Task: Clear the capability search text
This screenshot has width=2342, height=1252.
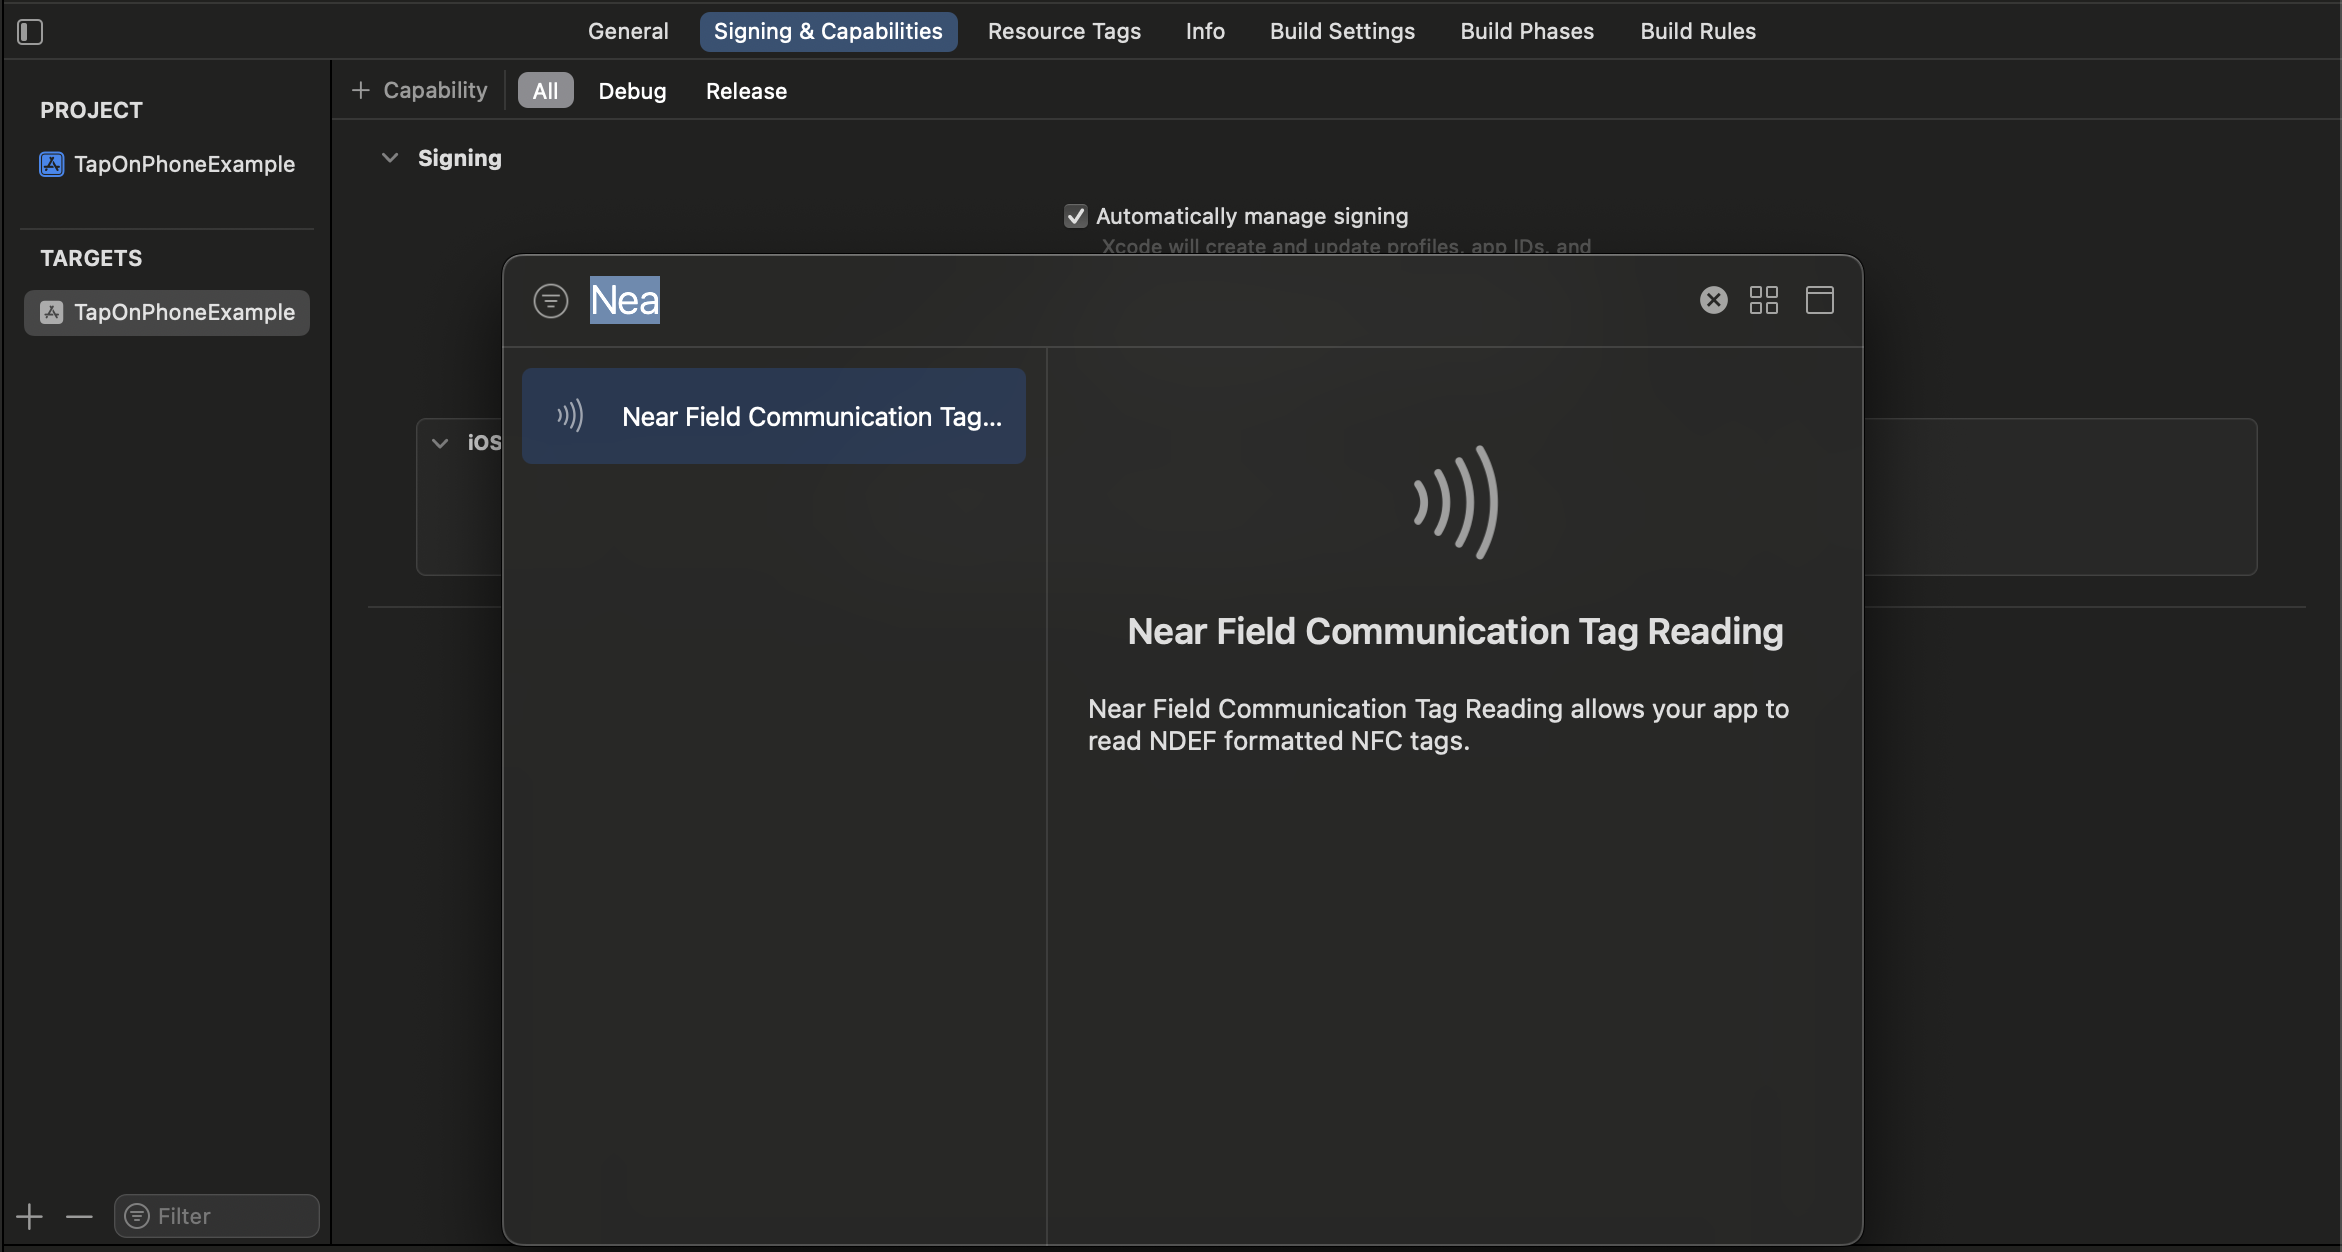Action: pos(1714,300)
